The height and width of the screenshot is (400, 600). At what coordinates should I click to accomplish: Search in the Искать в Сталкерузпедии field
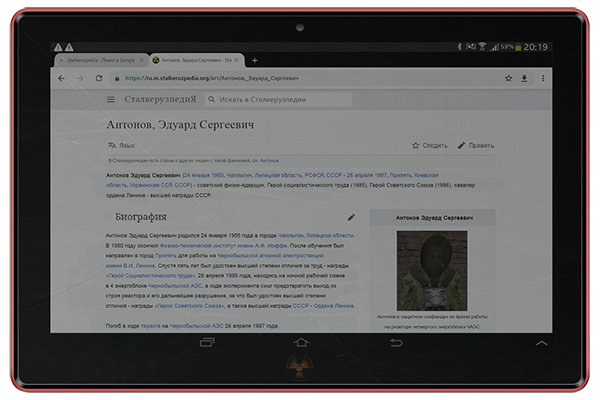(x=280, y=100)
